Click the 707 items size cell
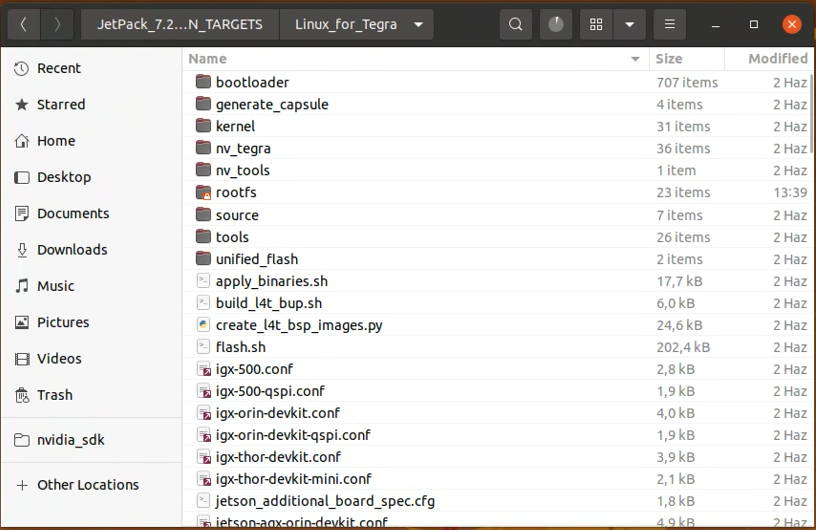This screenshot has height=530, width=816. (x=687, y=82)
